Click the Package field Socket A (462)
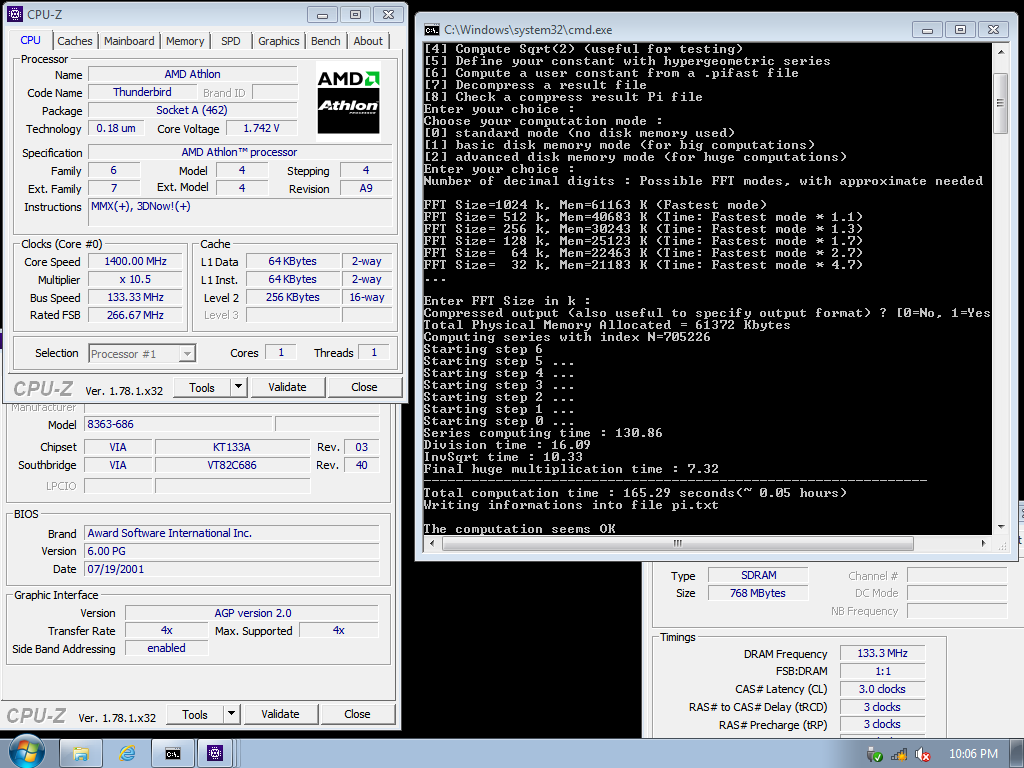This screenshot has height=768, width=1024. click(192, 110)
